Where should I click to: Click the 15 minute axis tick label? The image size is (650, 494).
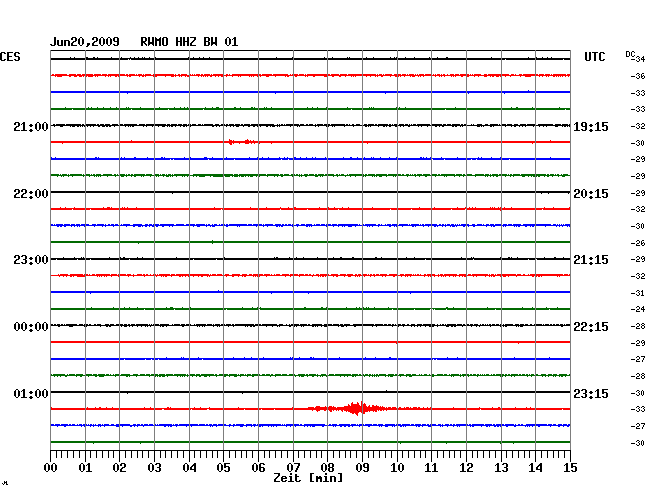[570, 468]
